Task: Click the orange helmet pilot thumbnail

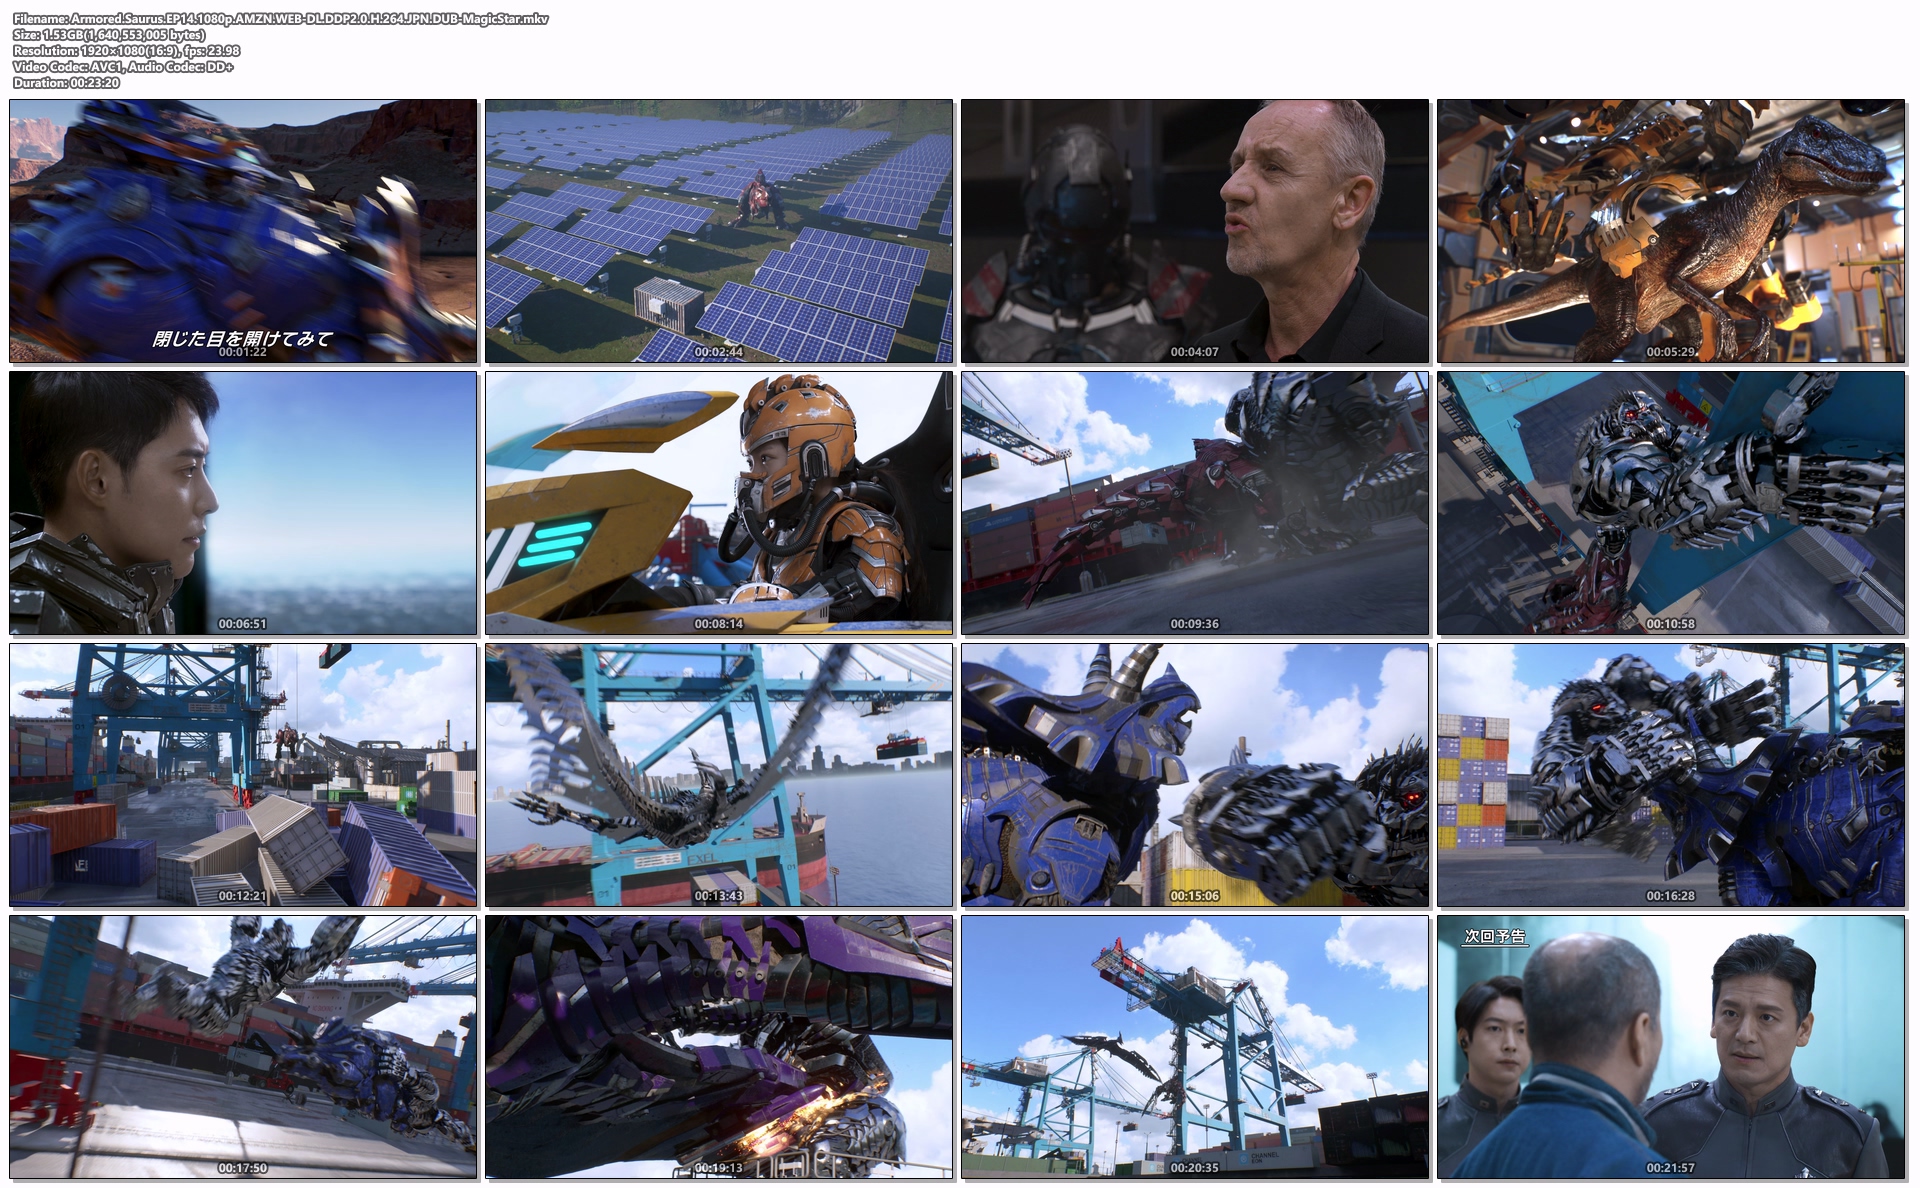Action: pos(719,503)
